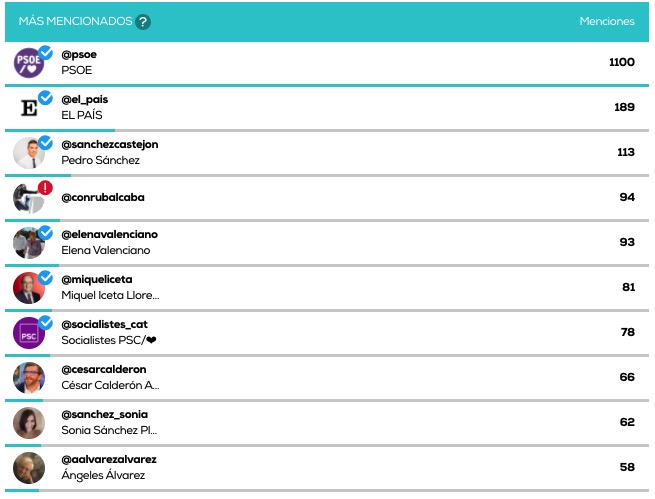Image resolution: width=655 pixels, height=499 pixels.
Task: Open the @elenavalenciano handle
Action: [x=109, y=235]
